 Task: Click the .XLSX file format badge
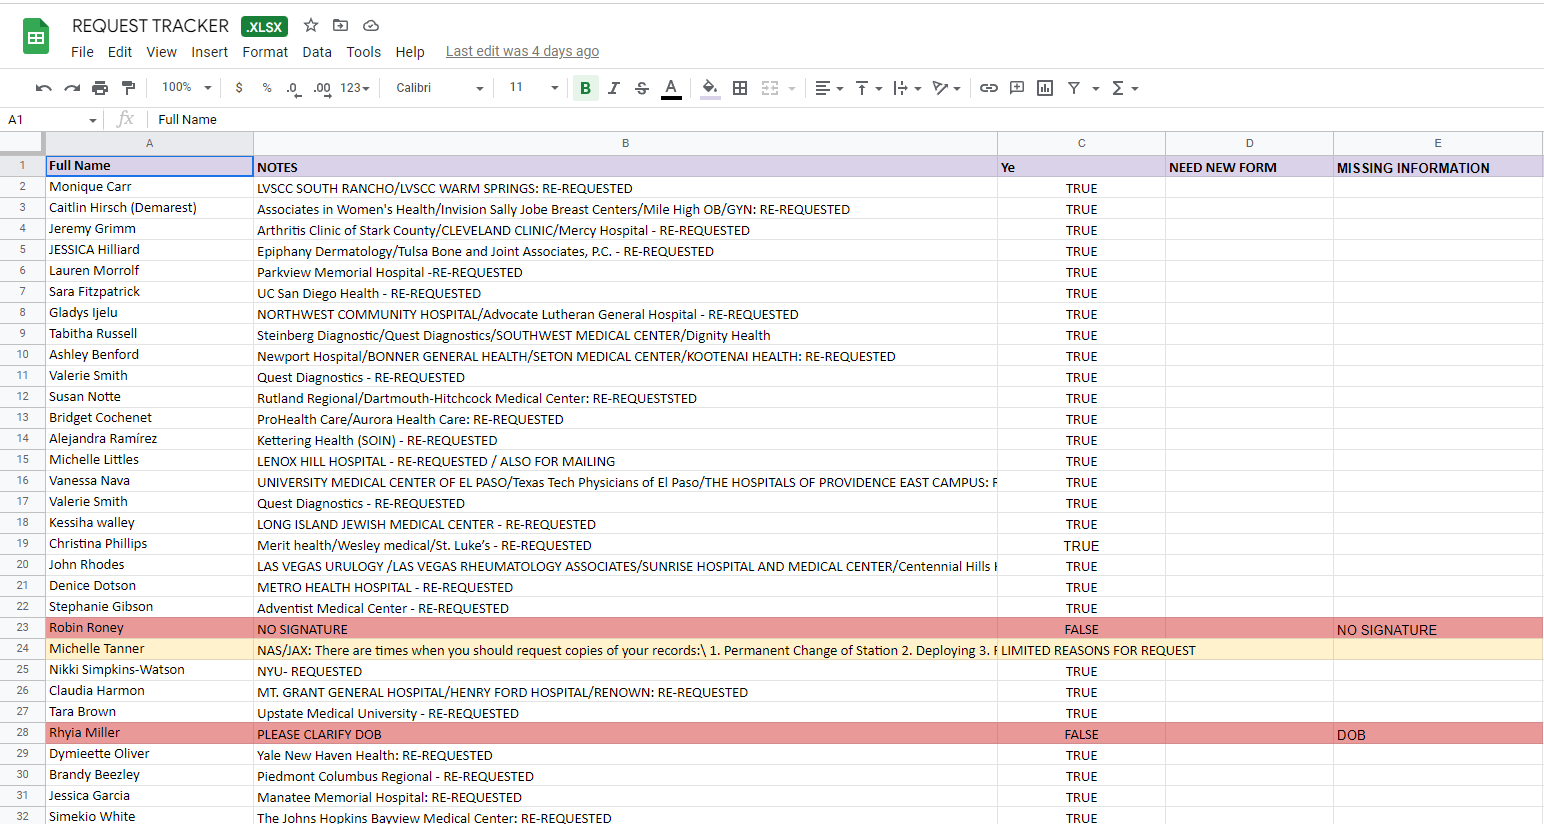coord(264,27)
